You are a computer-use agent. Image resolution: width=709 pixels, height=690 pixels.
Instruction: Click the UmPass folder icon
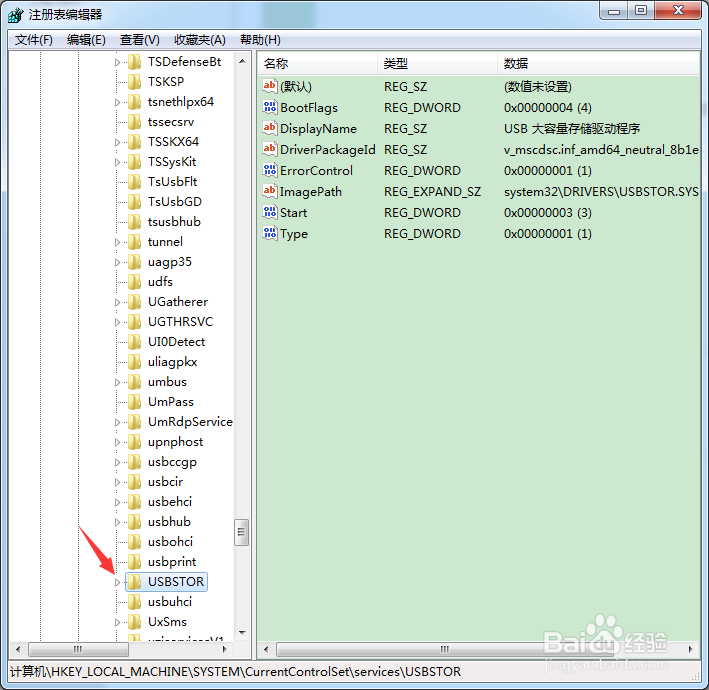point(134,402)
